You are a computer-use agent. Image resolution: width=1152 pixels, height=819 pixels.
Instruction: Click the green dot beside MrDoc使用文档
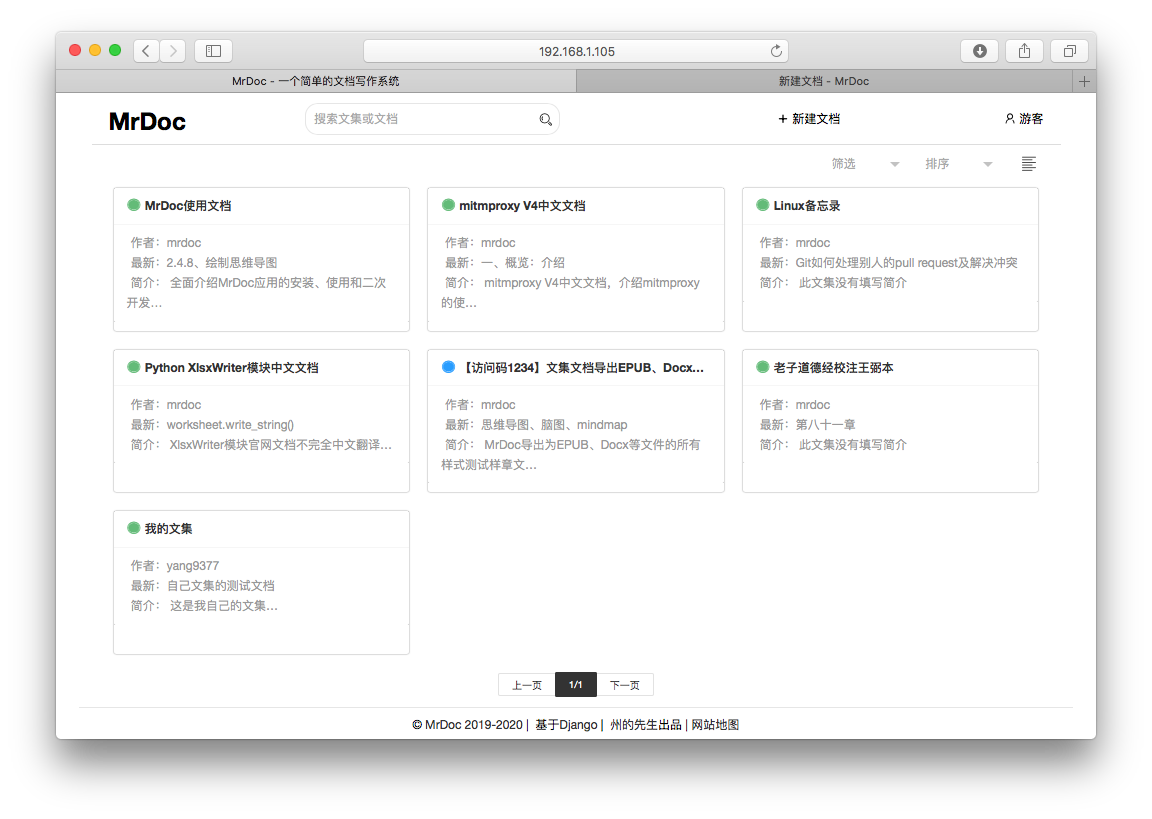pos(134,205)
